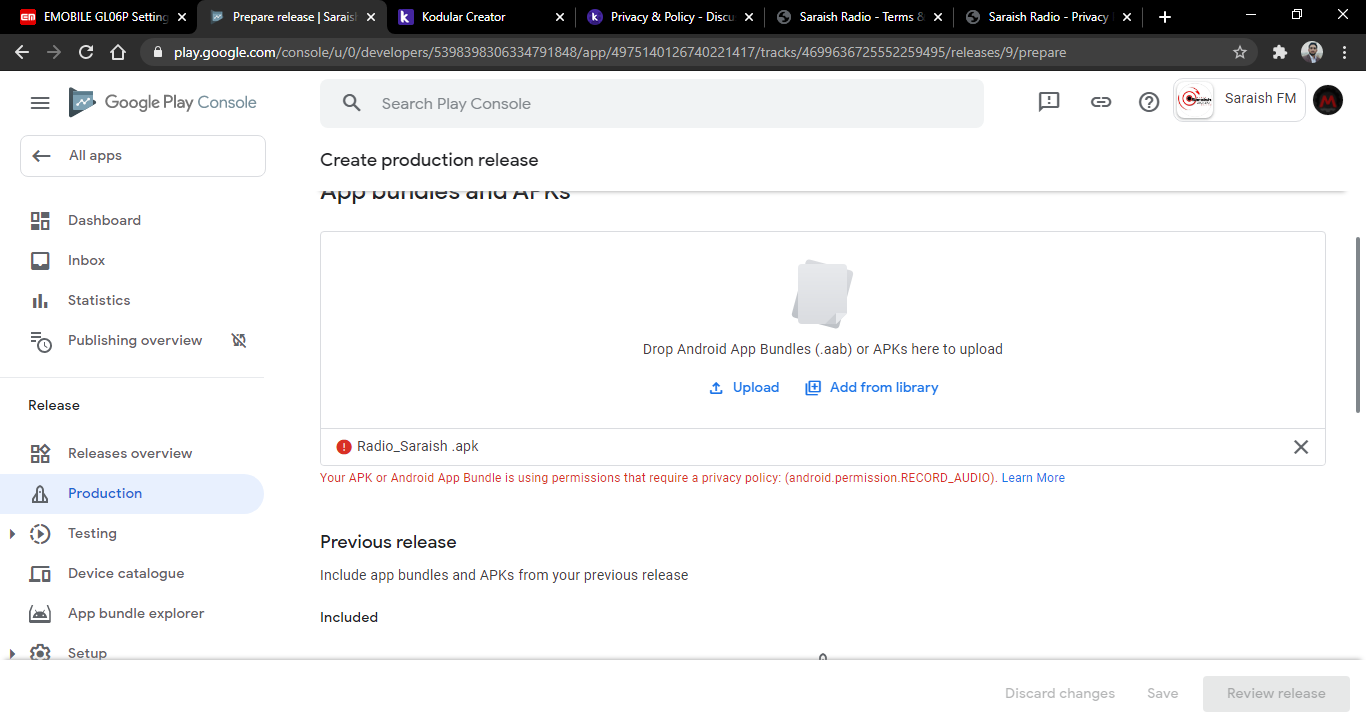Open the Chrome profile avatar
1366x728 pixels.
tap(1312, 52)
